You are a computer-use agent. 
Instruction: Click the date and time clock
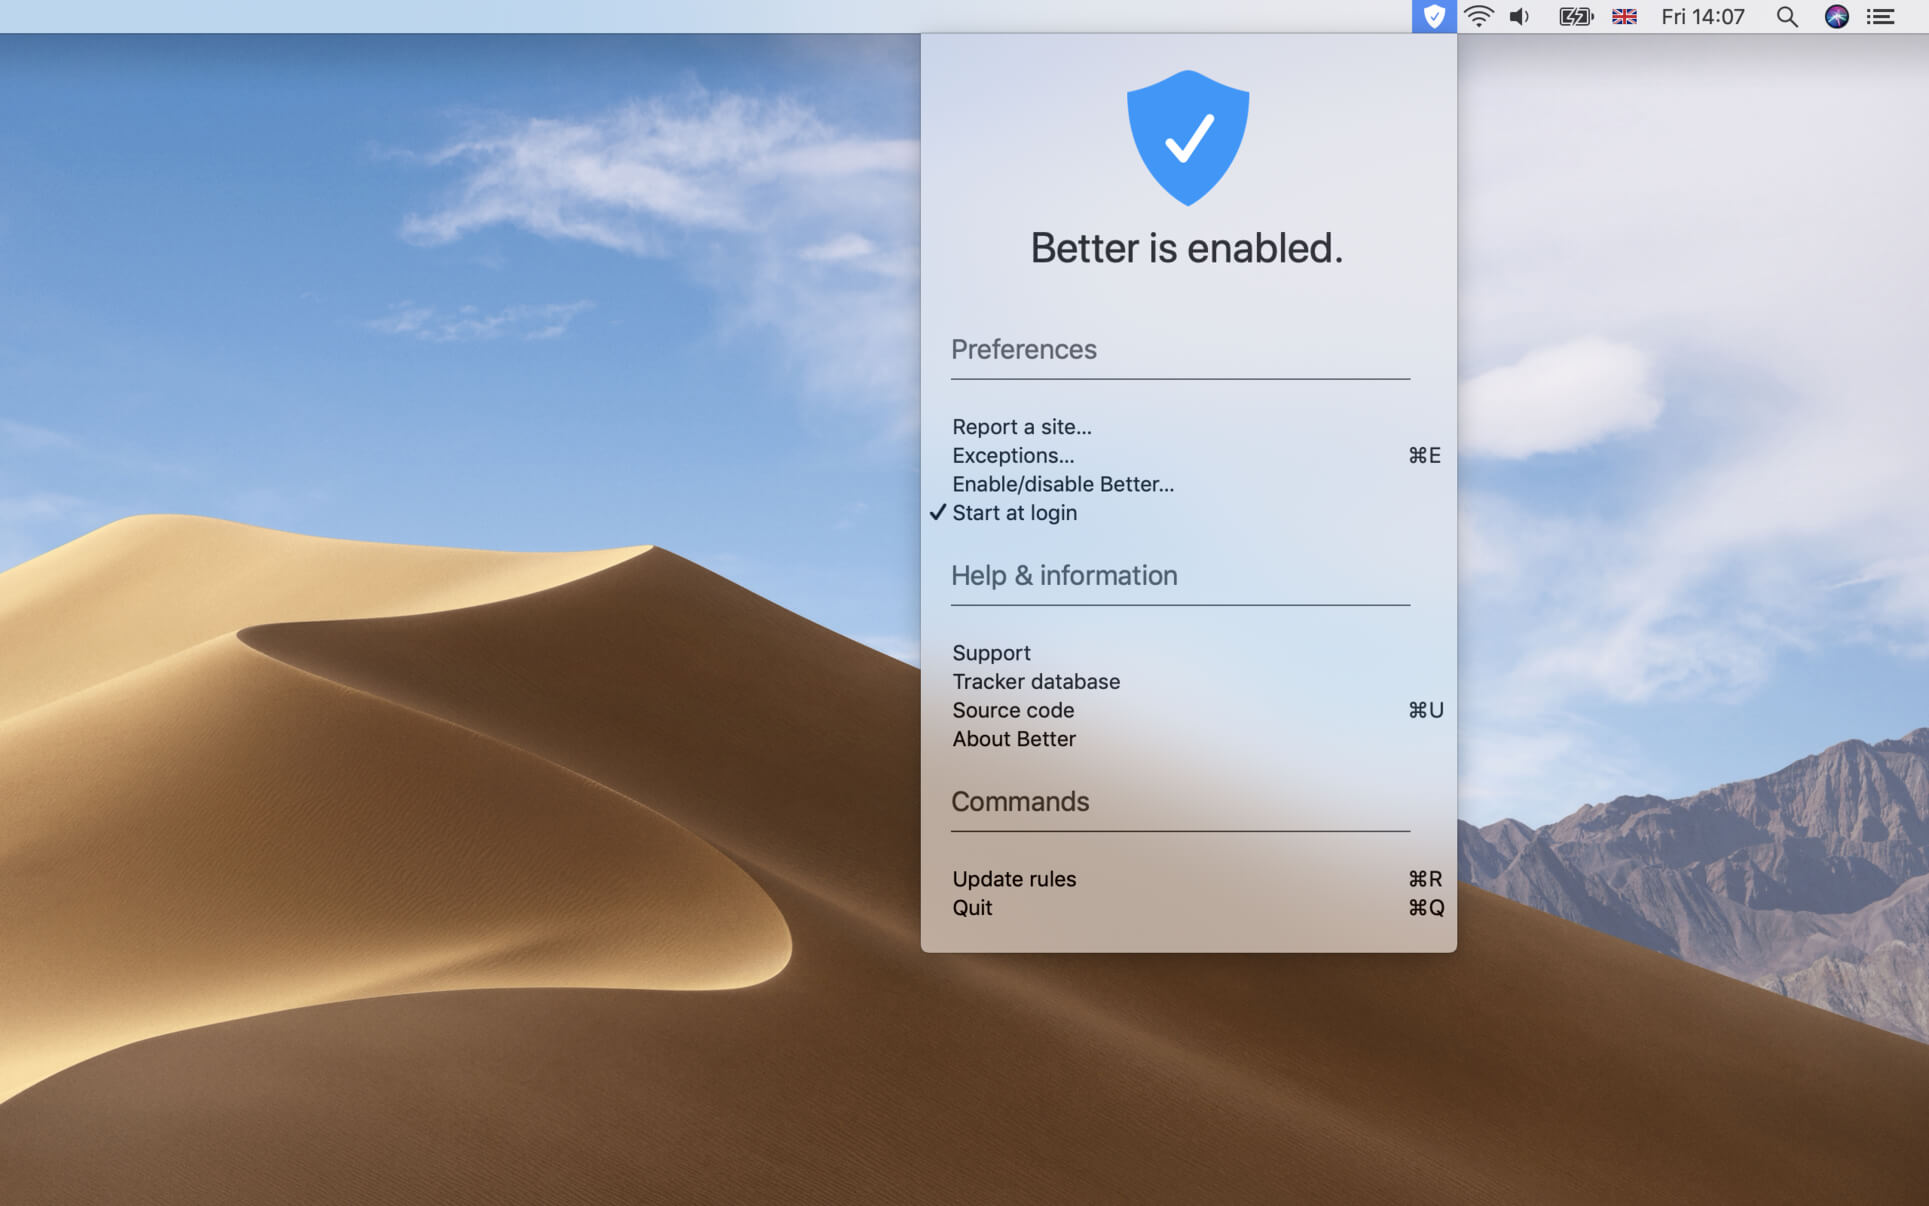coord(1702,16)
